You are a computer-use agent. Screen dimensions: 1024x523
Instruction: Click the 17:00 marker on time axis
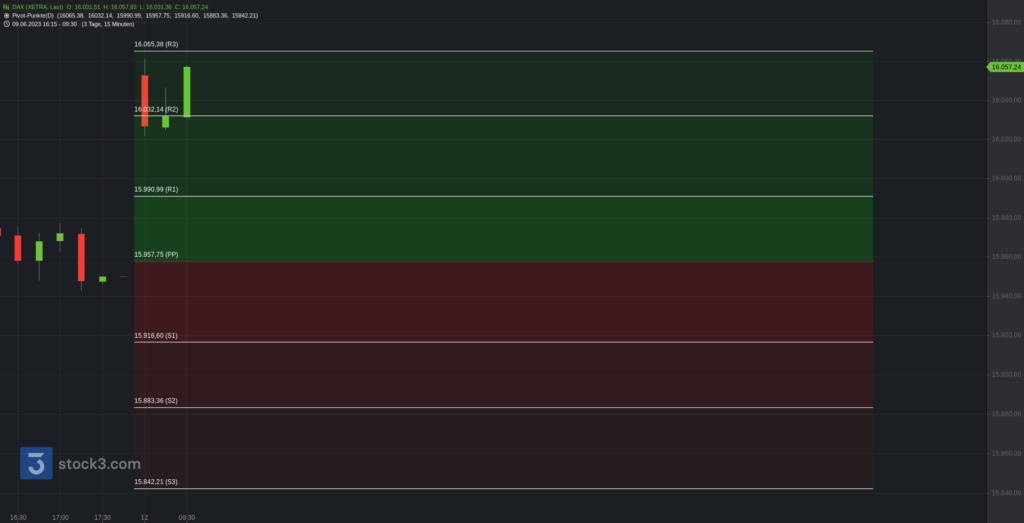(60, 517)
